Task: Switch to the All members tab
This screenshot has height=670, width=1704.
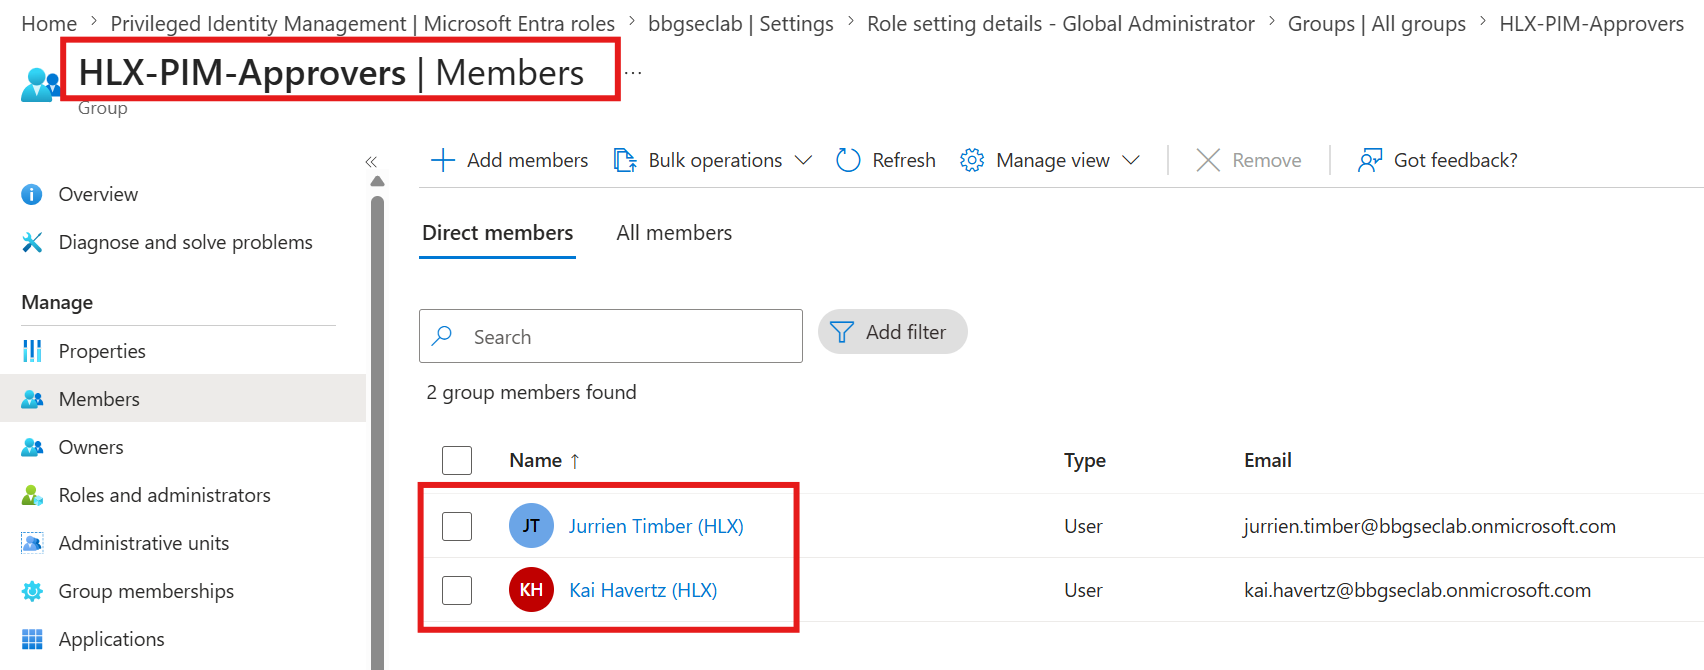Action: [x=674, y=233]
